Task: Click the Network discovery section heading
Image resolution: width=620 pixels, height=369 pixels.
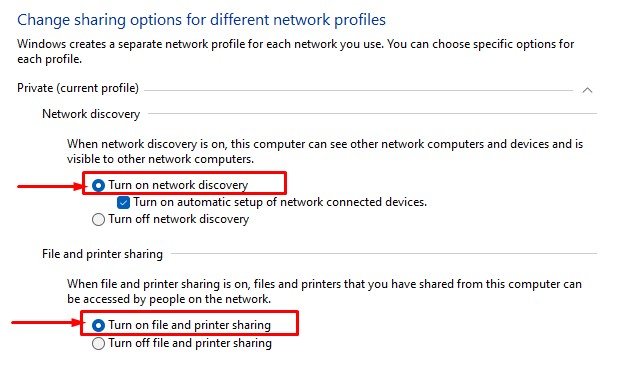Action: (91, 114)
